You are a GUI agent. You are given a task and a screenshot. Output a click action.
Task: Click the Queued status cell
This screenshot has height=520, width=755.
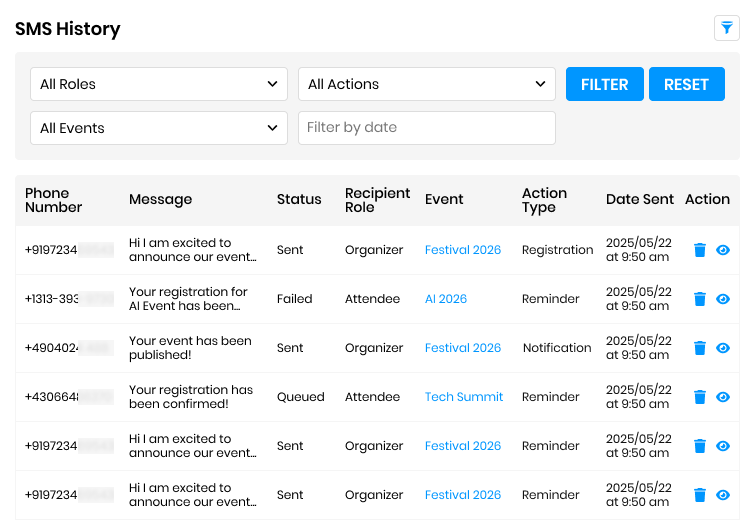click(x=300, y=397)
